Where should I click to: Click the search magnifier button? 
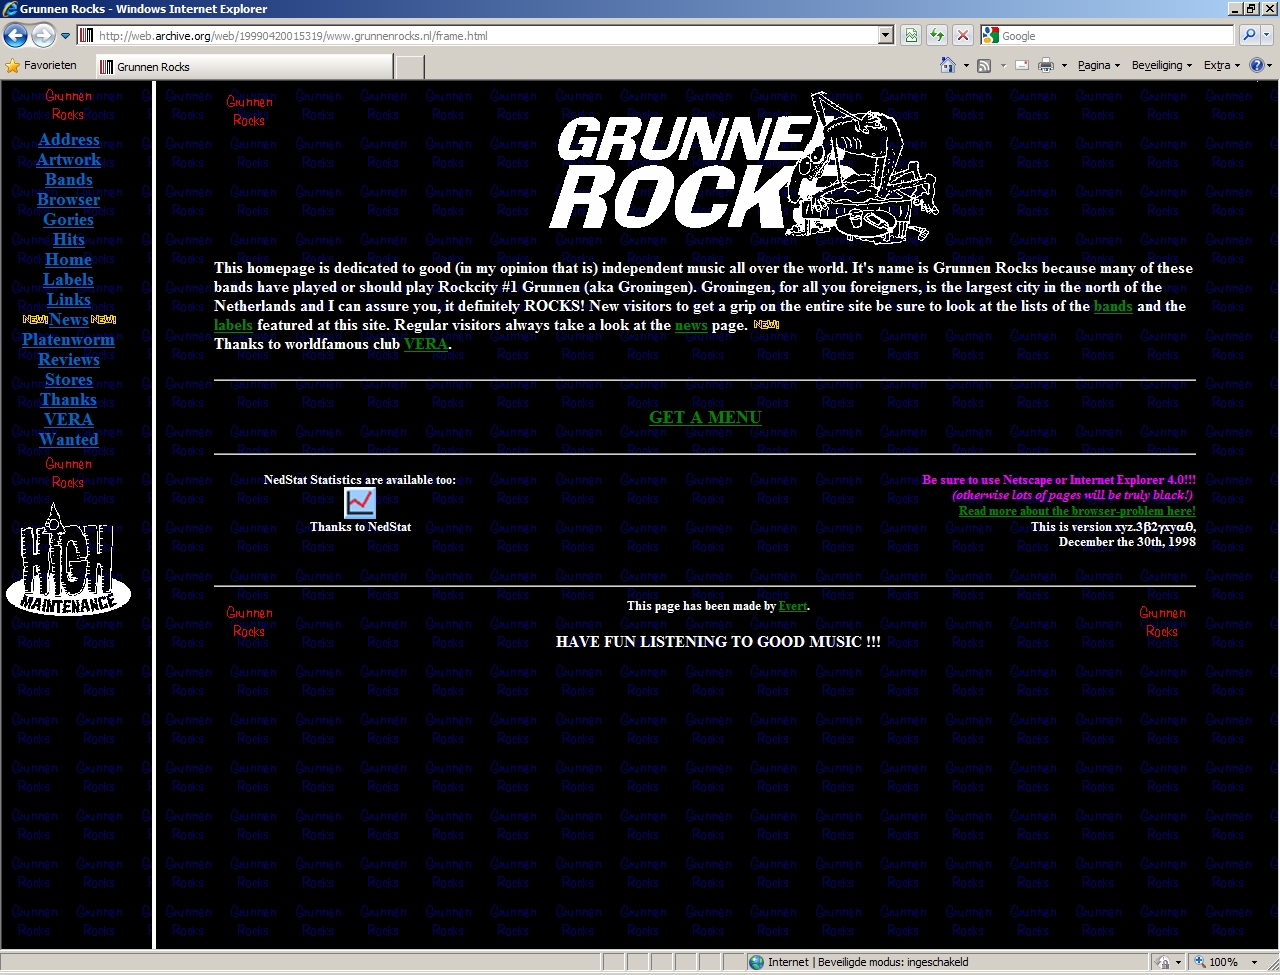coord(1248,36)
